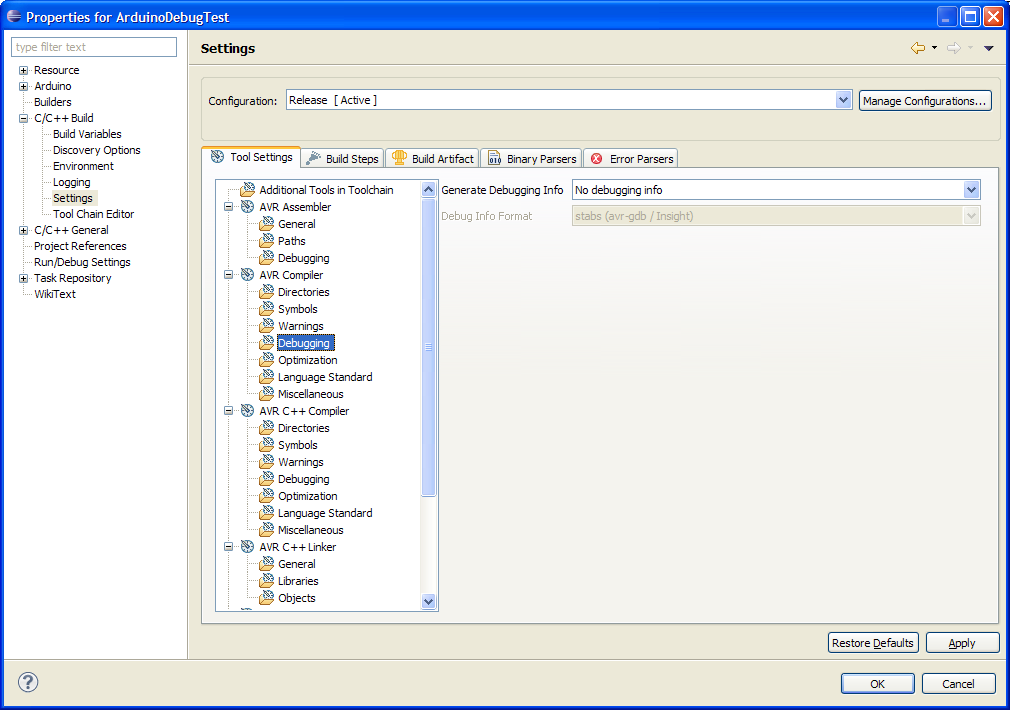Click the type filter text field
Viewport: 1010px width, 710px height.
point(94,47)
